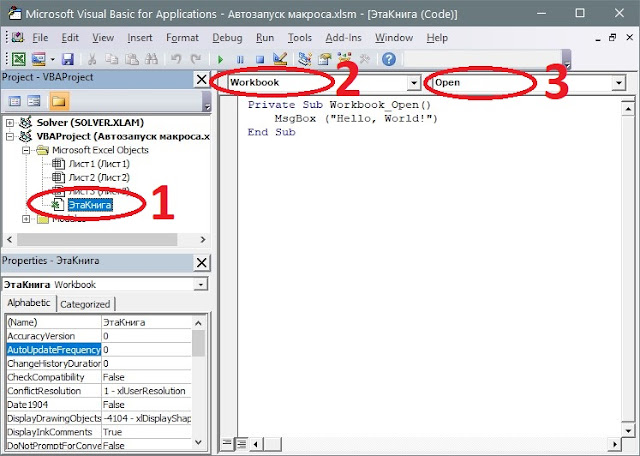Expand the Solver (SOLVER.XLAM) project node
The height and width of the screenshot is (456, 640).
(x=10, y=122)
